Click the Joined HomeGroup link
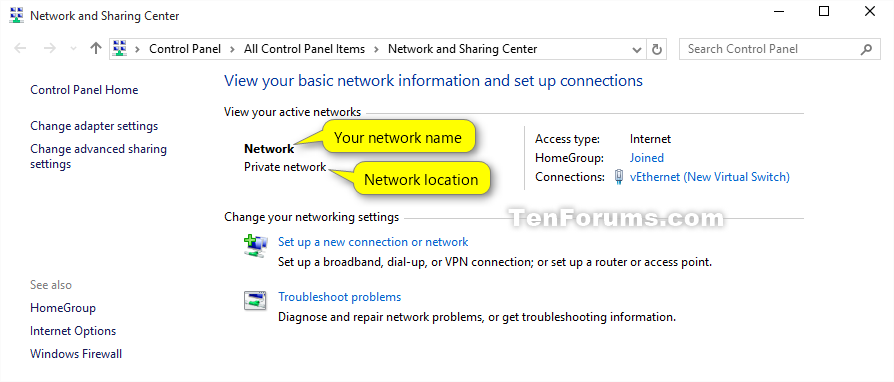The height and width of the screenshot is (382, 894). click(x=647, y=158)
